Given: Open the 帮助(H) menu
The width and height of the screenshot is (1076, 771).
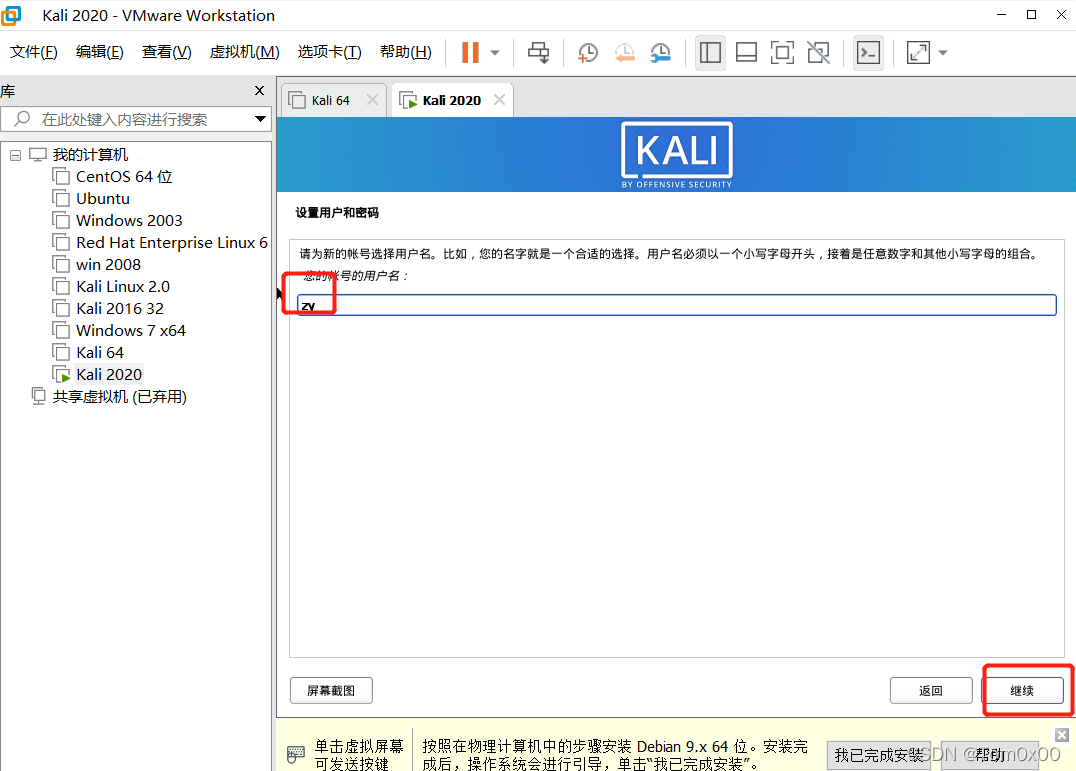Looking at the screenshot, I should tap(406, 52).
